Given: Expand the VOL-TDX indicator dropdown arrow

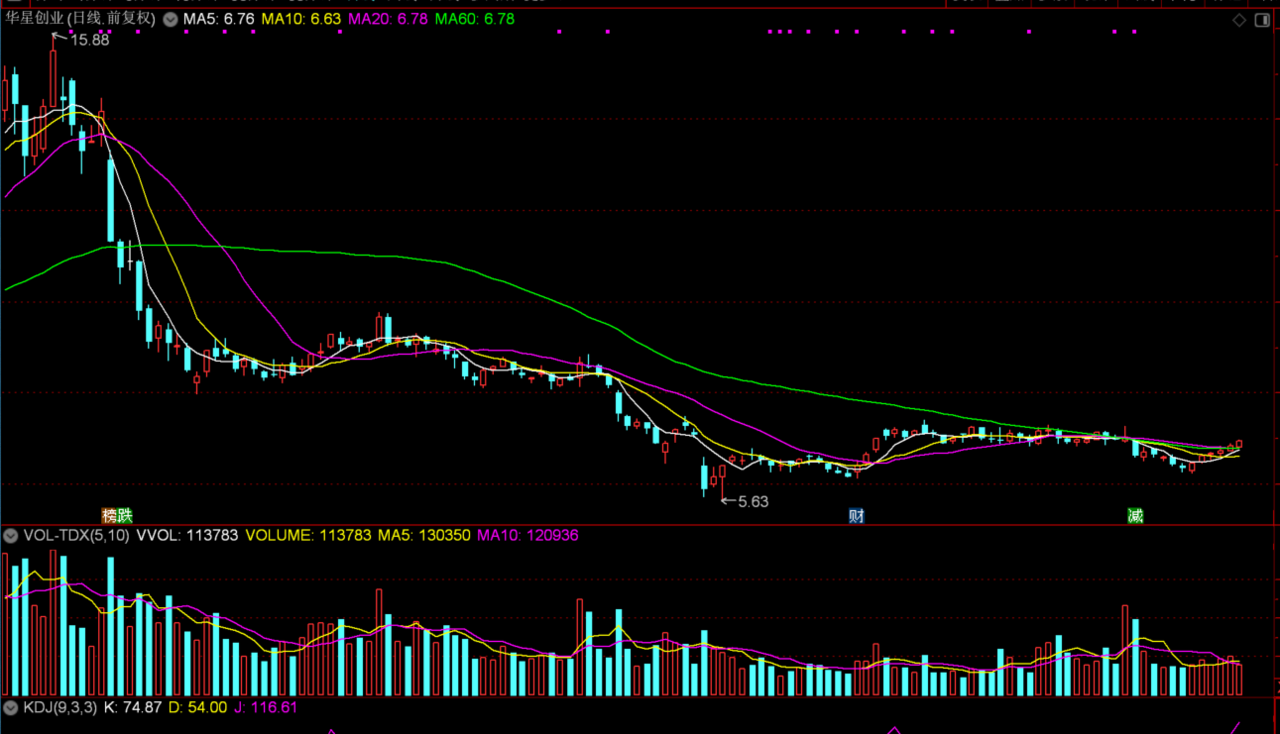Looking at the screenshot, I should (11, 536).
